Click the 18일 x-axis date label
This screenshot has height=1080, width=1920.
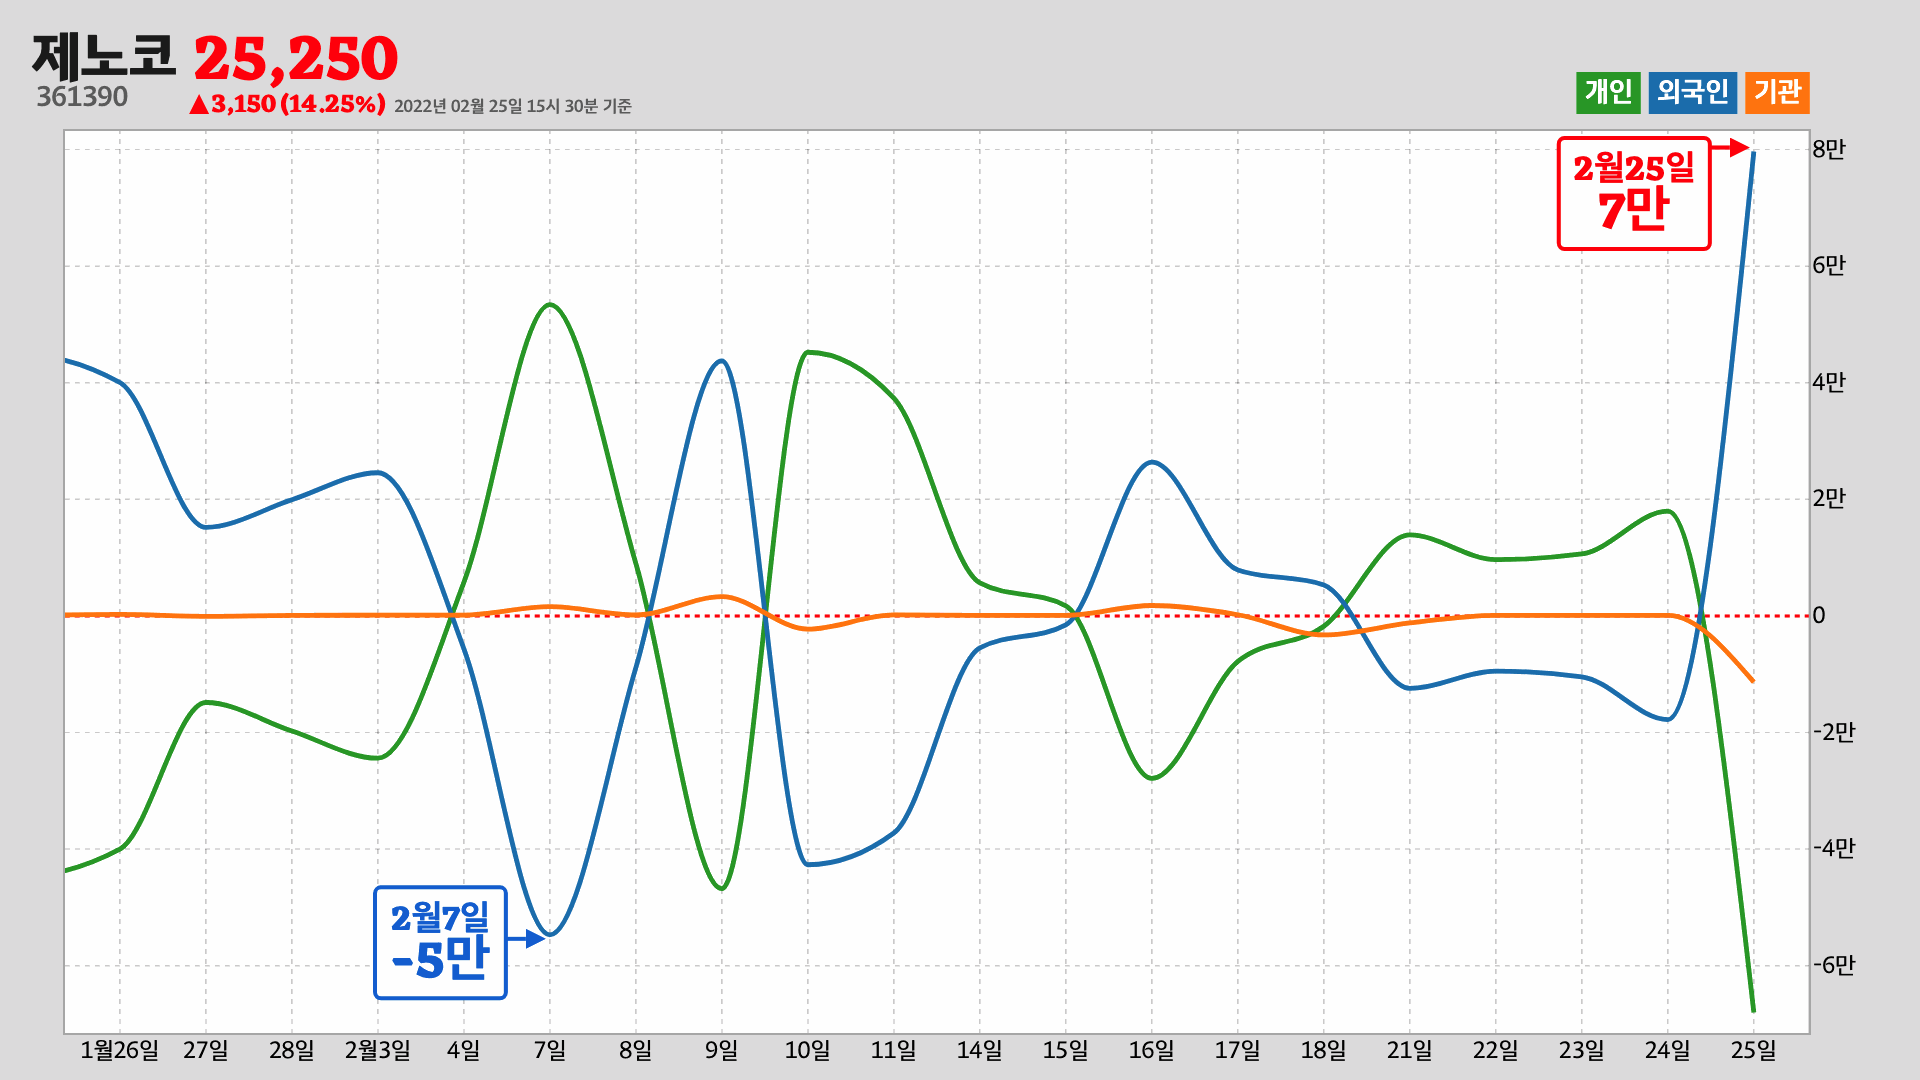pyautogui.click(x=1324, y=1050)
